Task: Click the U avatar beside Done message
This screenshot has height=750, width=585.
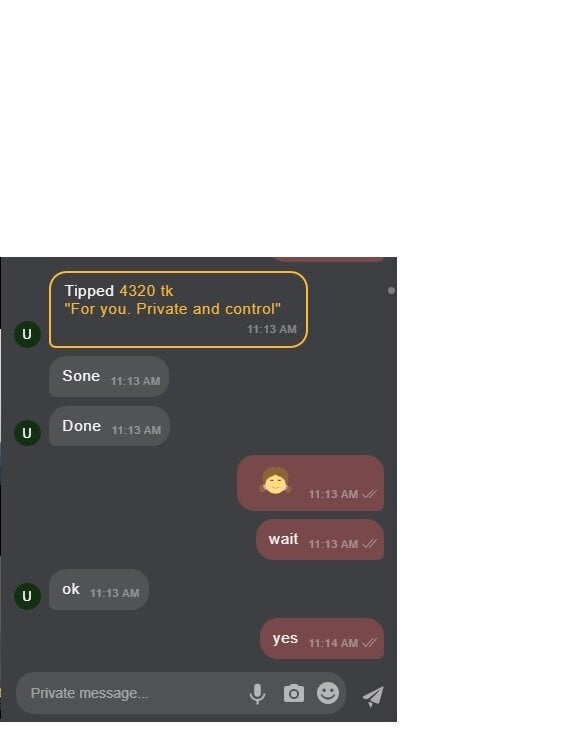Action: coord(27,432)
